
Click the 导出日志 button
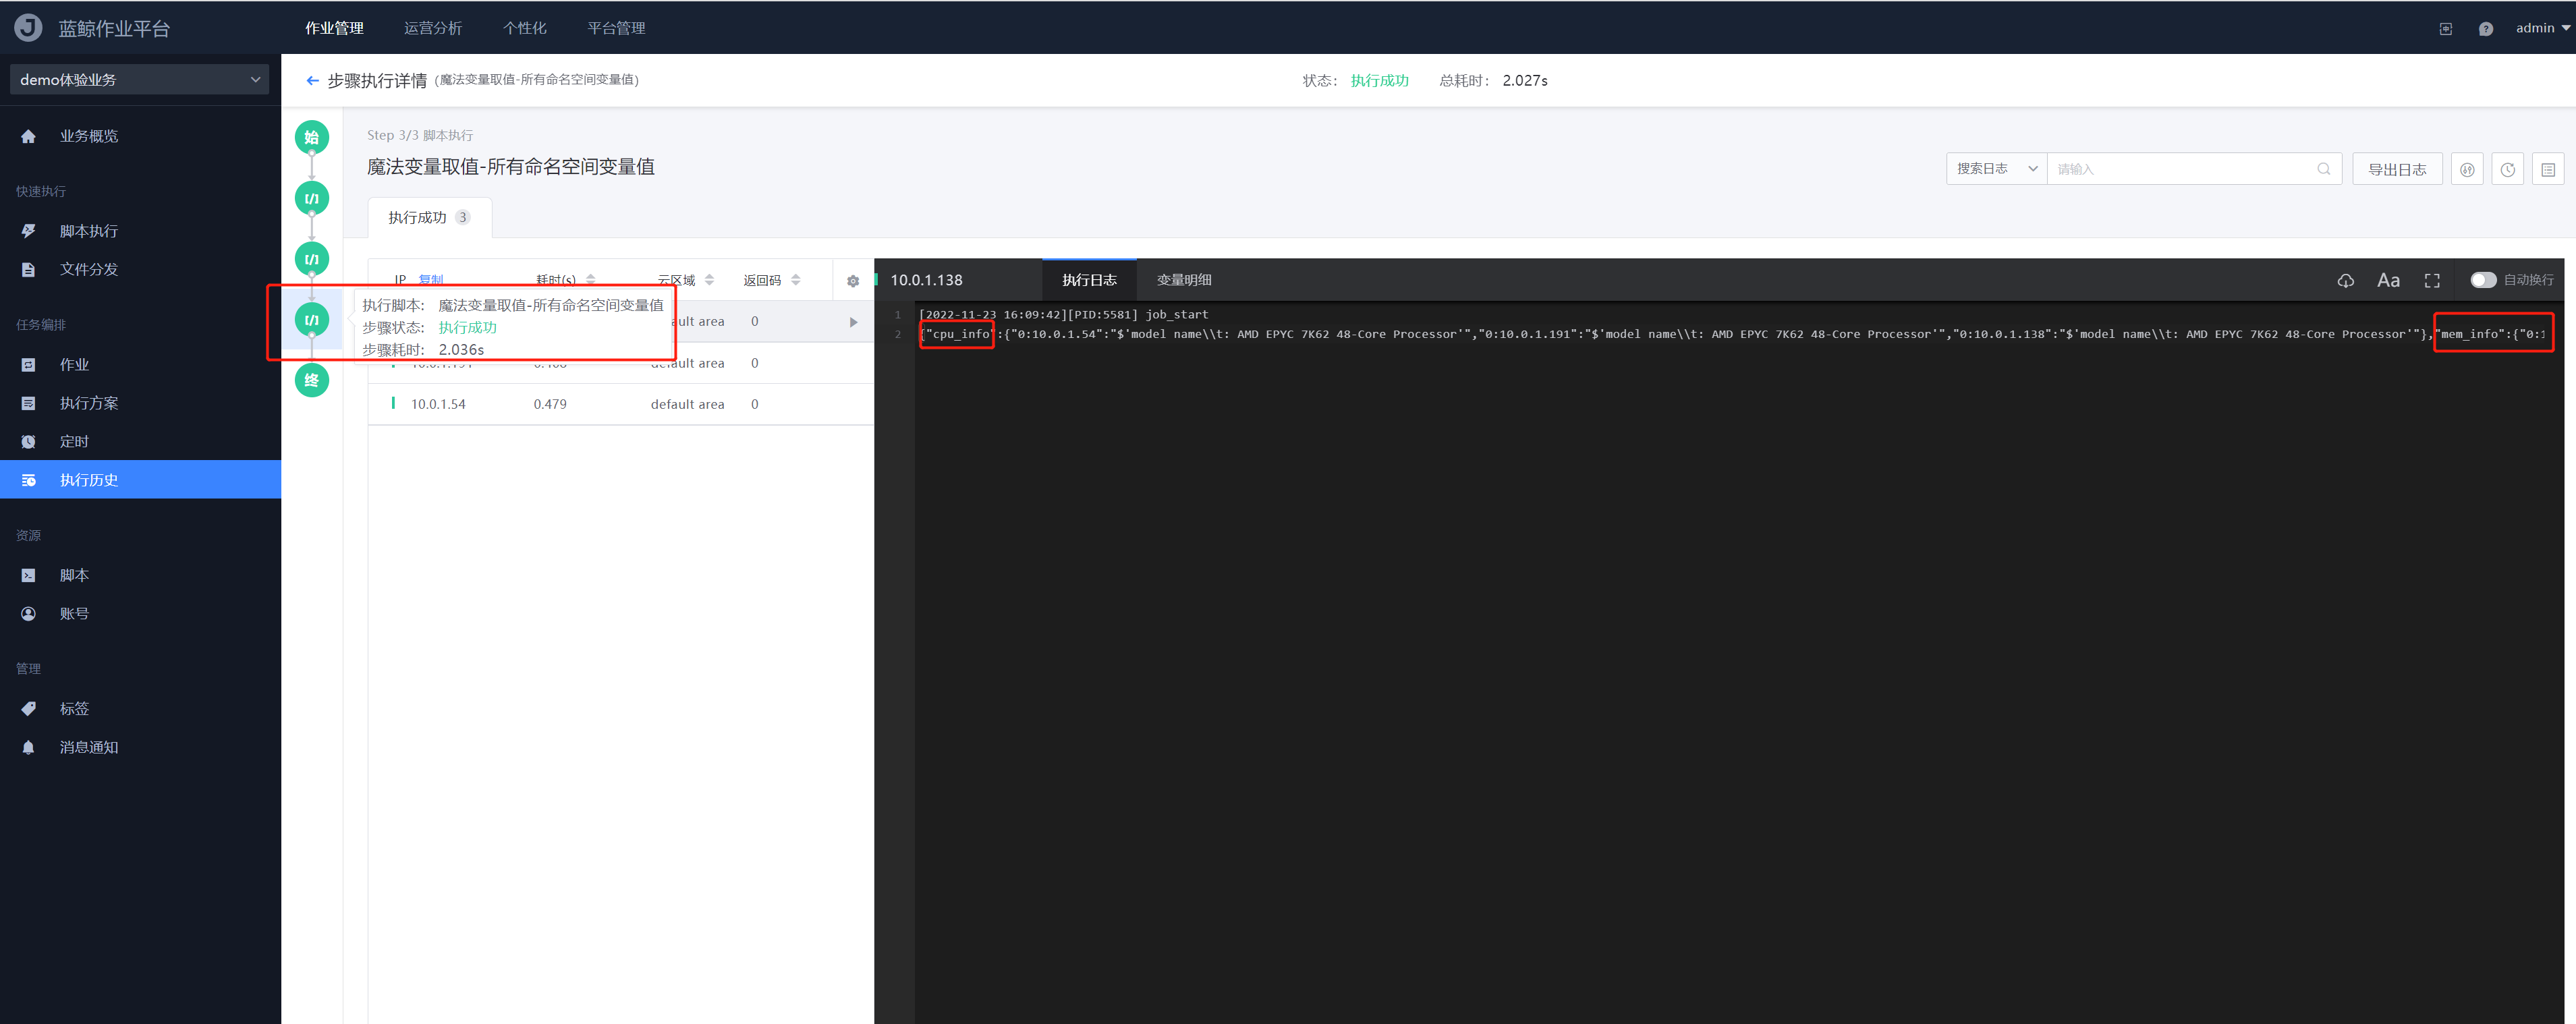pos(2397,169)
